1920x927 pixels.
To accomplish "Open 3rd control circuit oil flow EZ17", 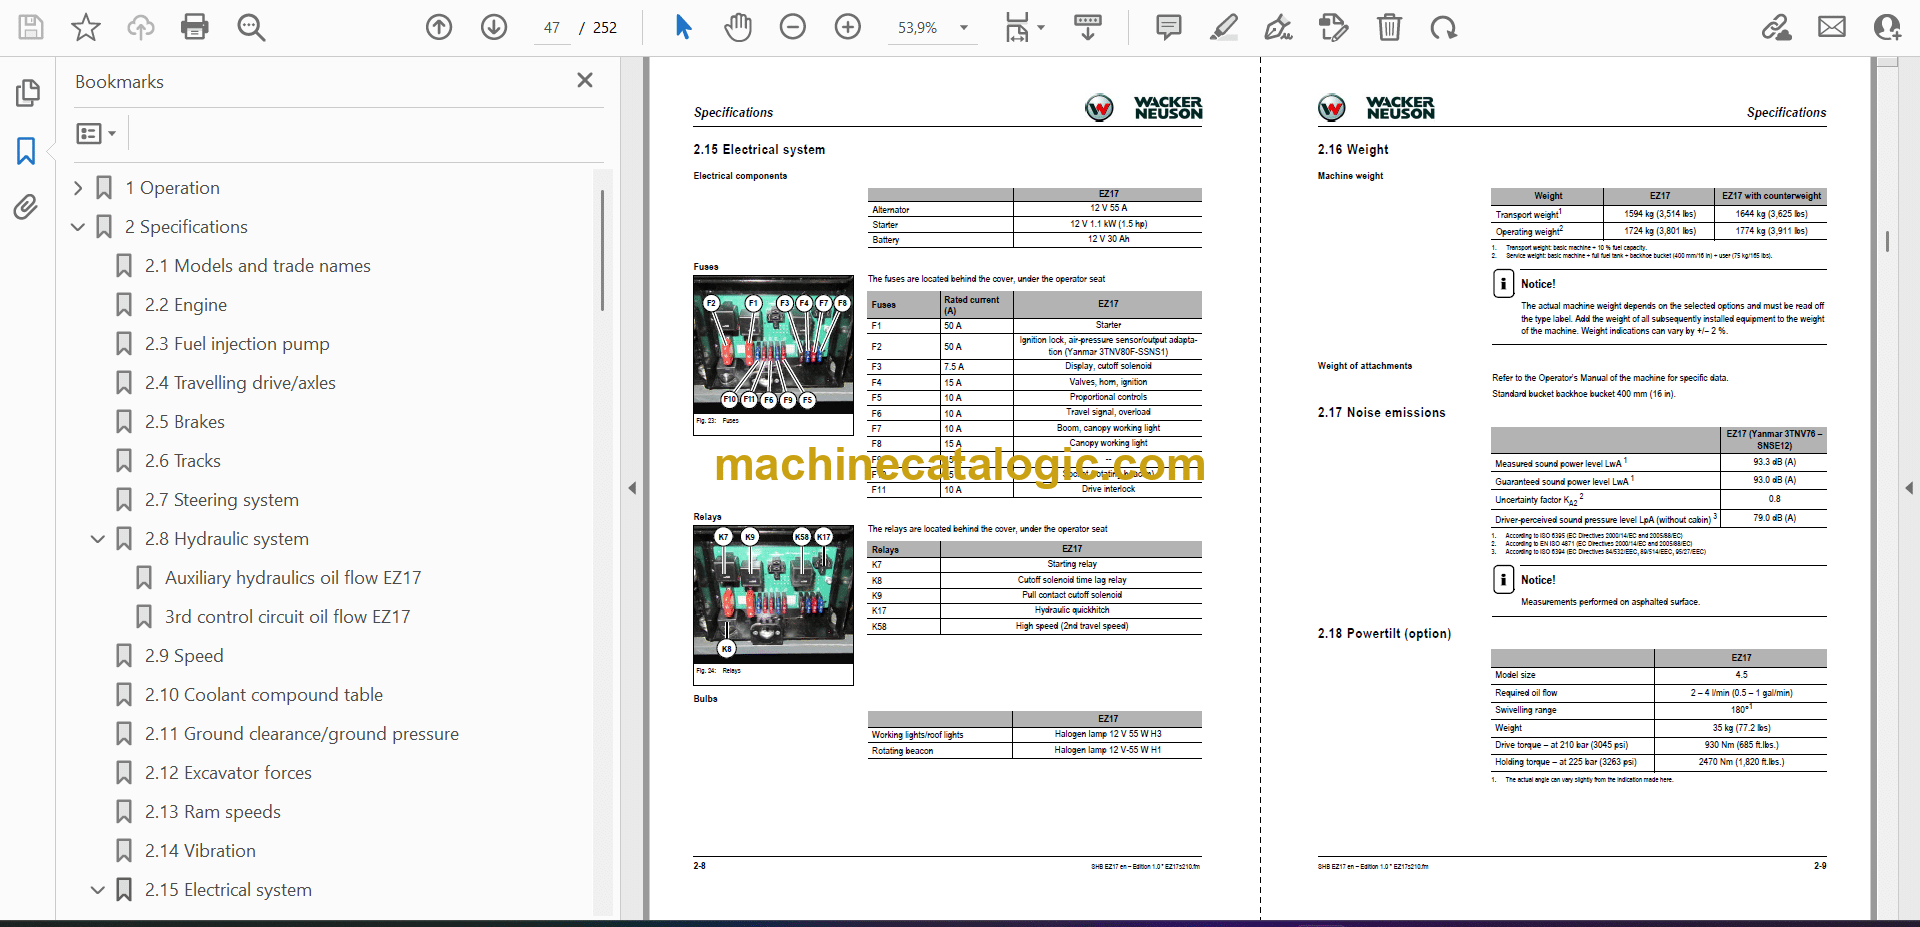I will [287, 617].
